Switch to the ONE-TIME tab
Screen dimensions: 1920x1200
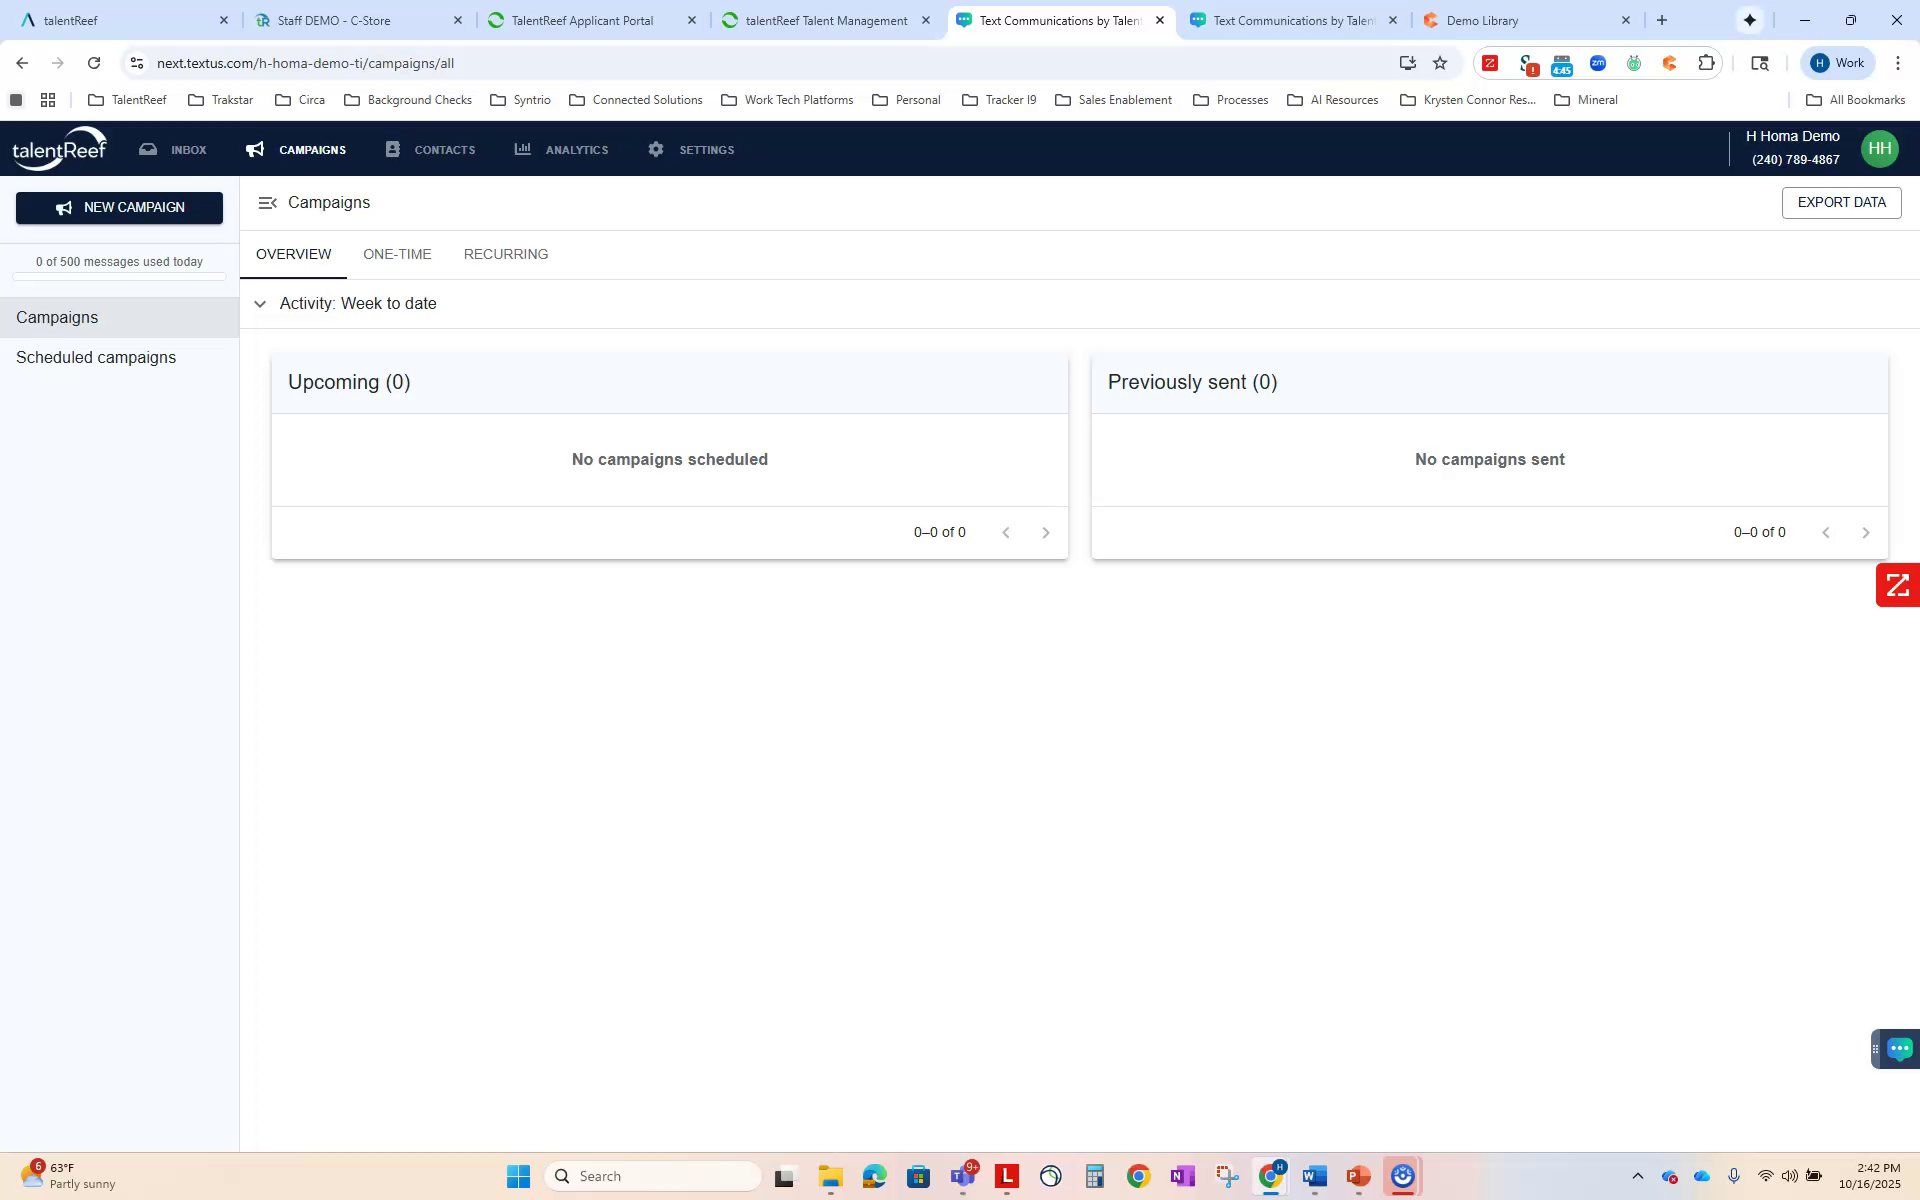point(397,254)
